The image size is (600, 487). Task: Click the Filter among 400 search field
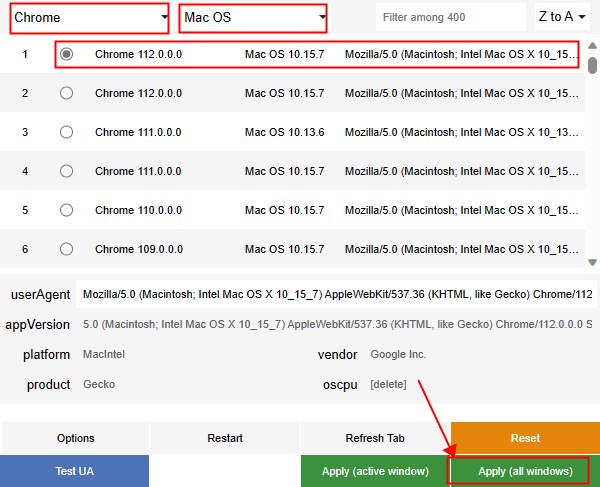(x=450, y=17)
